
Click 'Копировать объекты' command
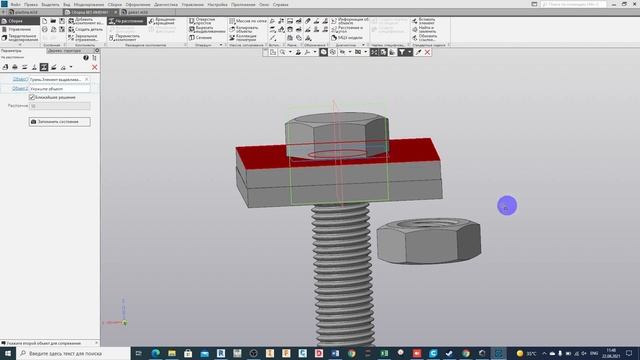(244, 29)
